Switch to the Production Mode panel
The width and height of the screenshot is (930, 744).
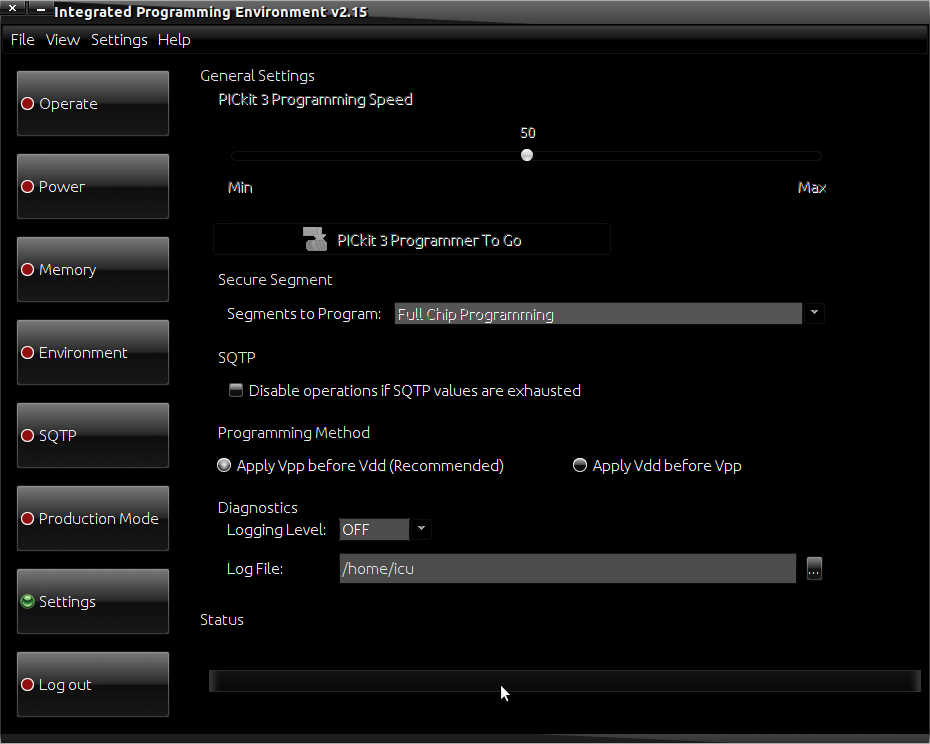point(93,519)
